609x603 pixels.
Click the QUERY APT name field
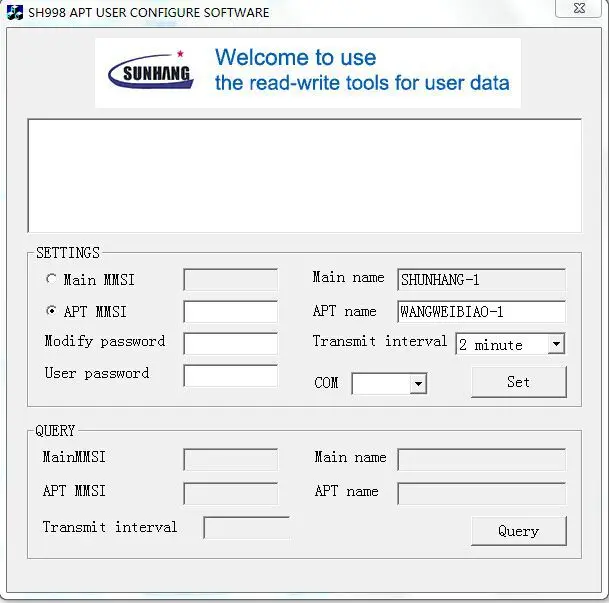481,494
